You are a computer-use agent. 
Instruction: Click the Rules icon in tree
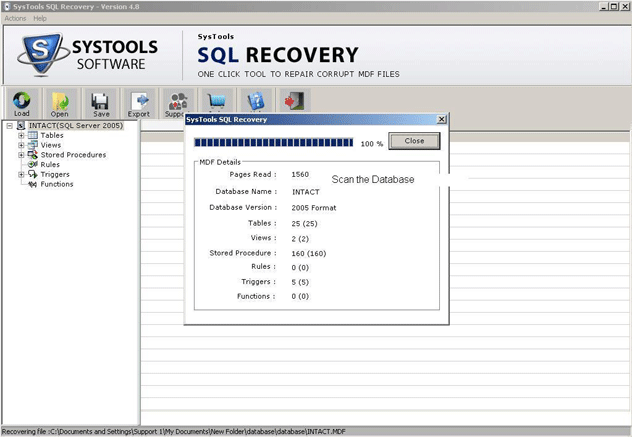(33, 164)
